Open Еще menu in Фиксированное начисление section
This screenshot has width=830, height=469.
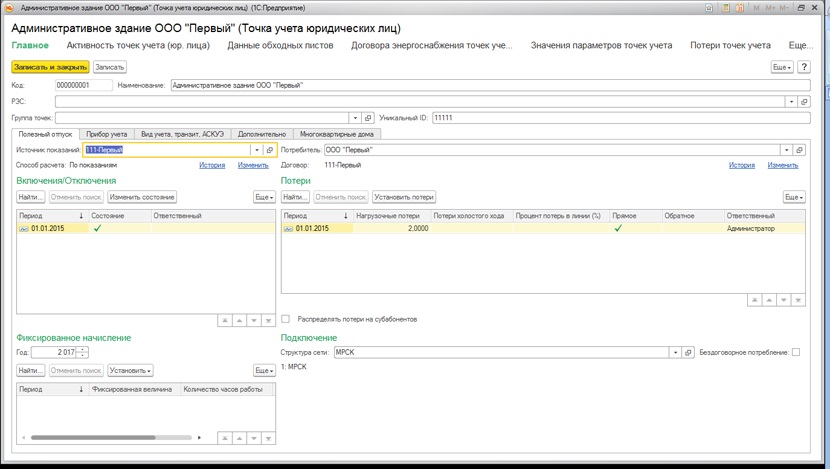[x=264, y=371]
